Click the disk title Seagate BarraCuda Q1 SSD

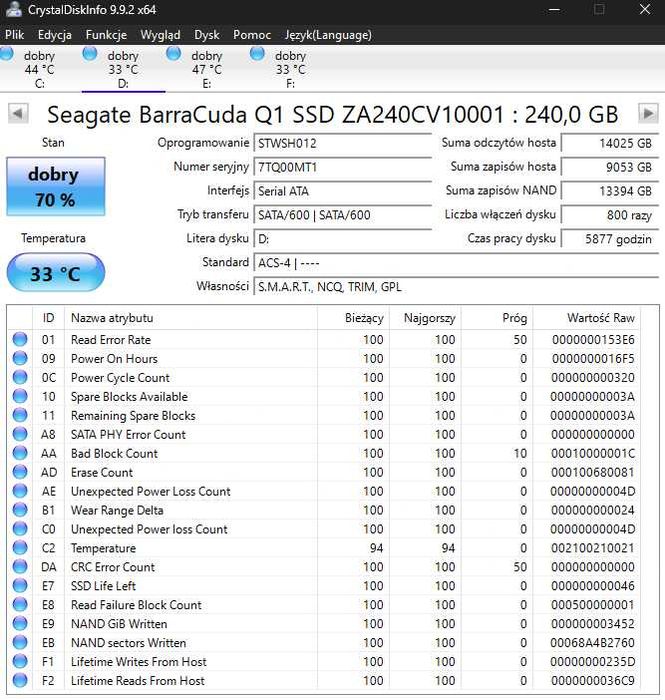[332, 114]
